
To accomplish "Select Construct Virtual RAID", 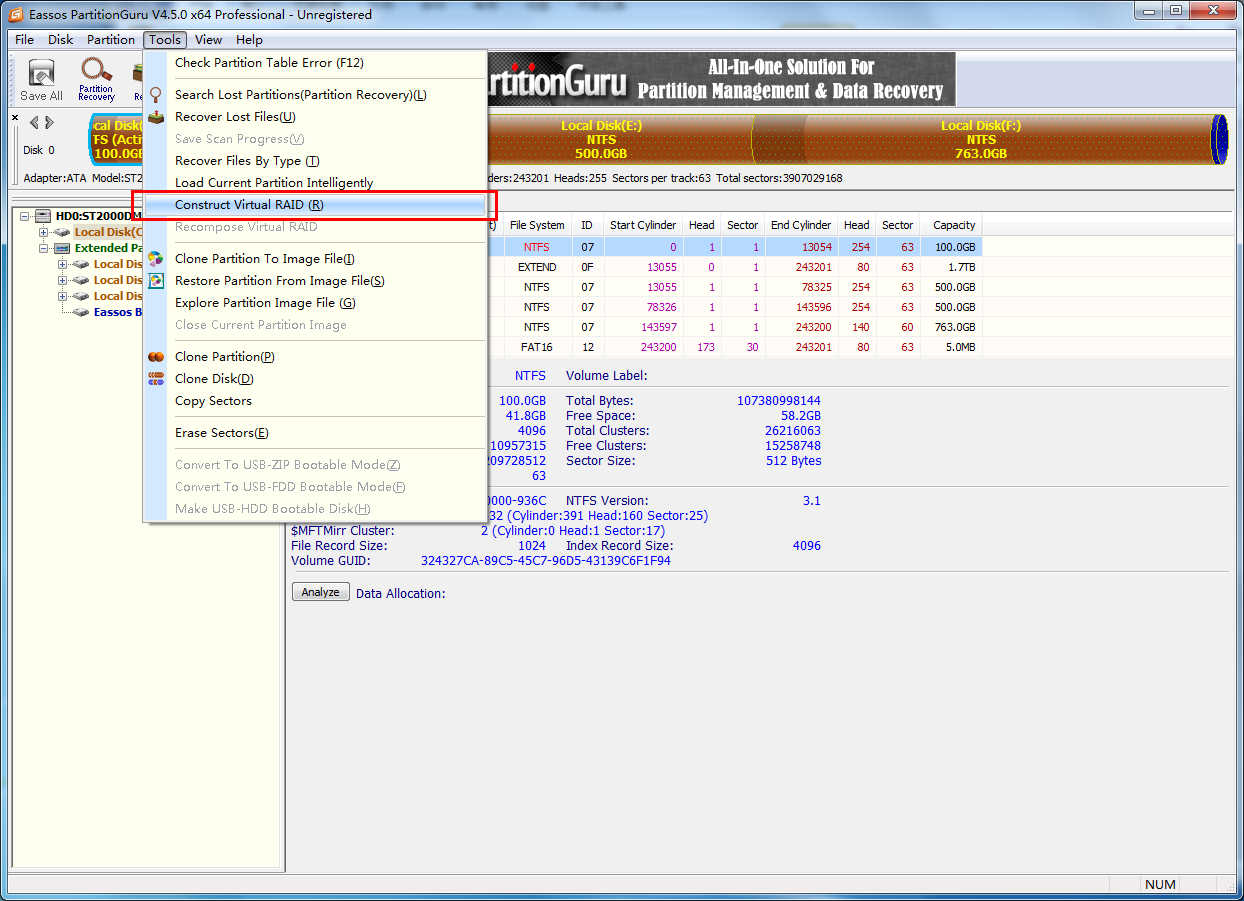I will coord(315,205).
